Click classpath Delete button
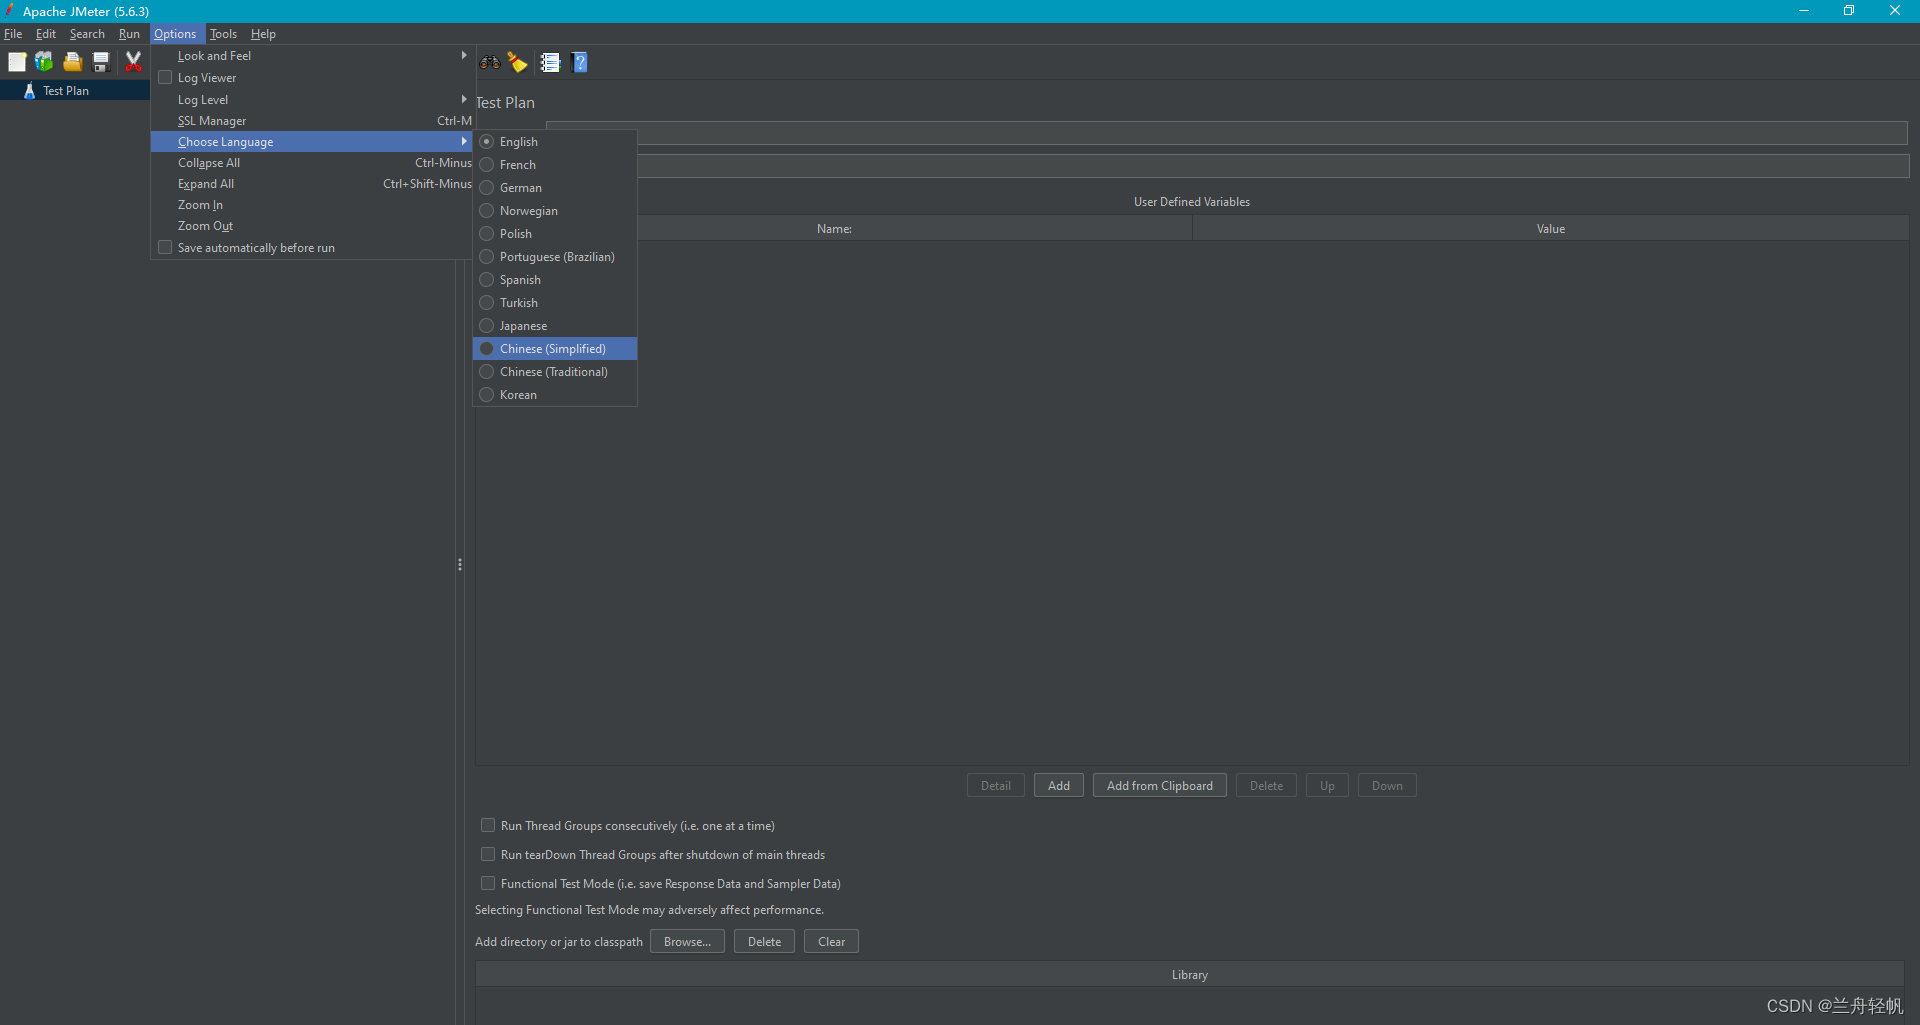This screenshot has width=1920, height=1025. tap(764, 942)
